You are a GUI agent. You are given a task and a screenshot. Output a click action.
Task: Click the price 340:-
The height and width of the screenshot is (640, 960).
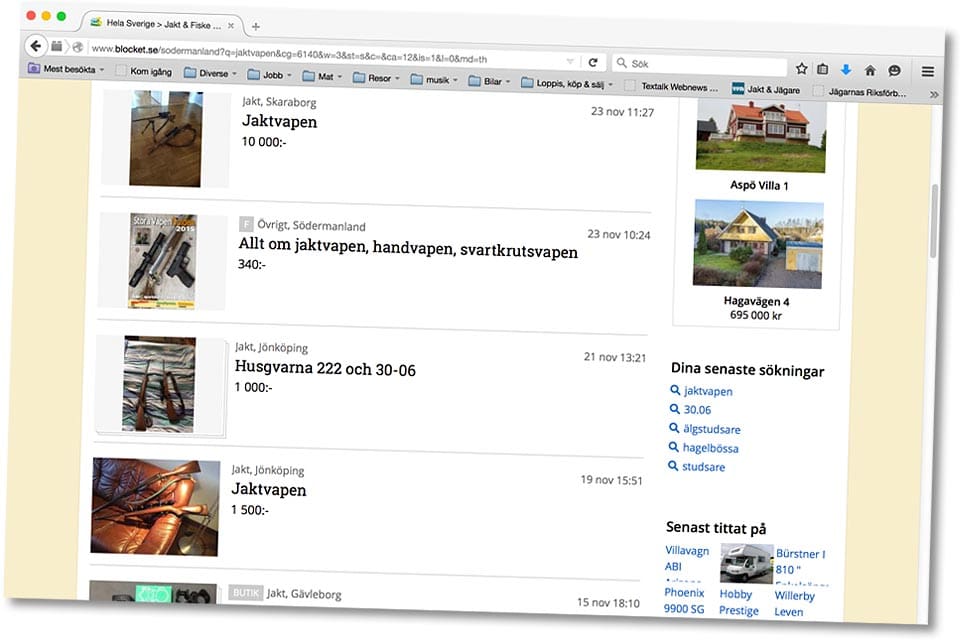point(252,264)
